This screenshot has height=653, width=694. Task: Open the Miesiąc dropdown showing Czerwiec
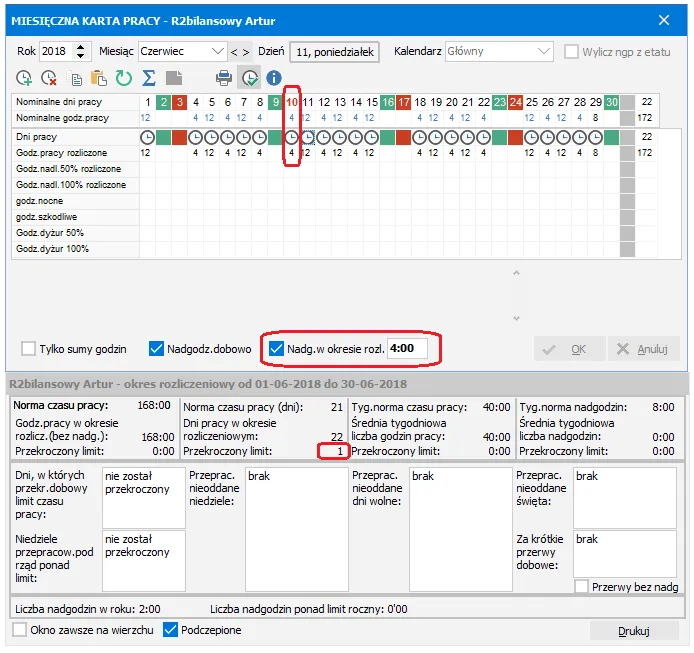(183, 50)
